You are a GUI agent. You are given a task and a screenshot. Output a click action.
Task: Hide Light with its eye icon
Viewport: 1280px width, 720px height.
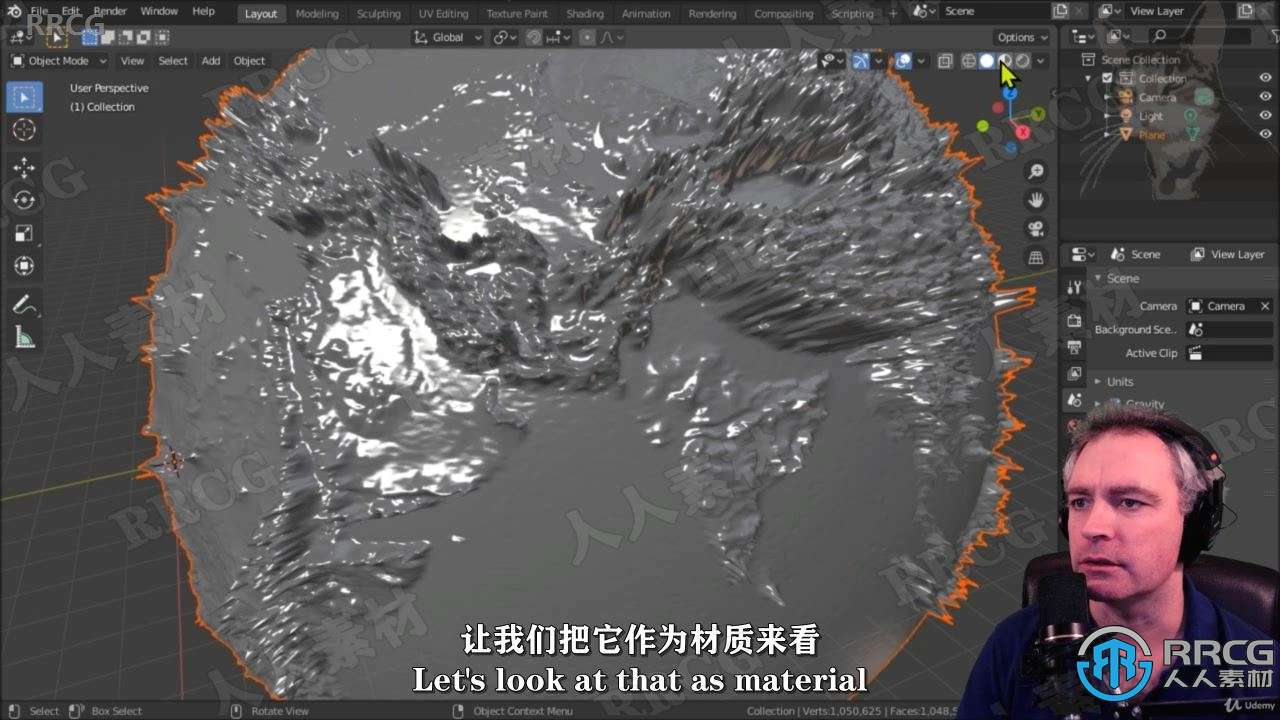(x=1265, y=116)
